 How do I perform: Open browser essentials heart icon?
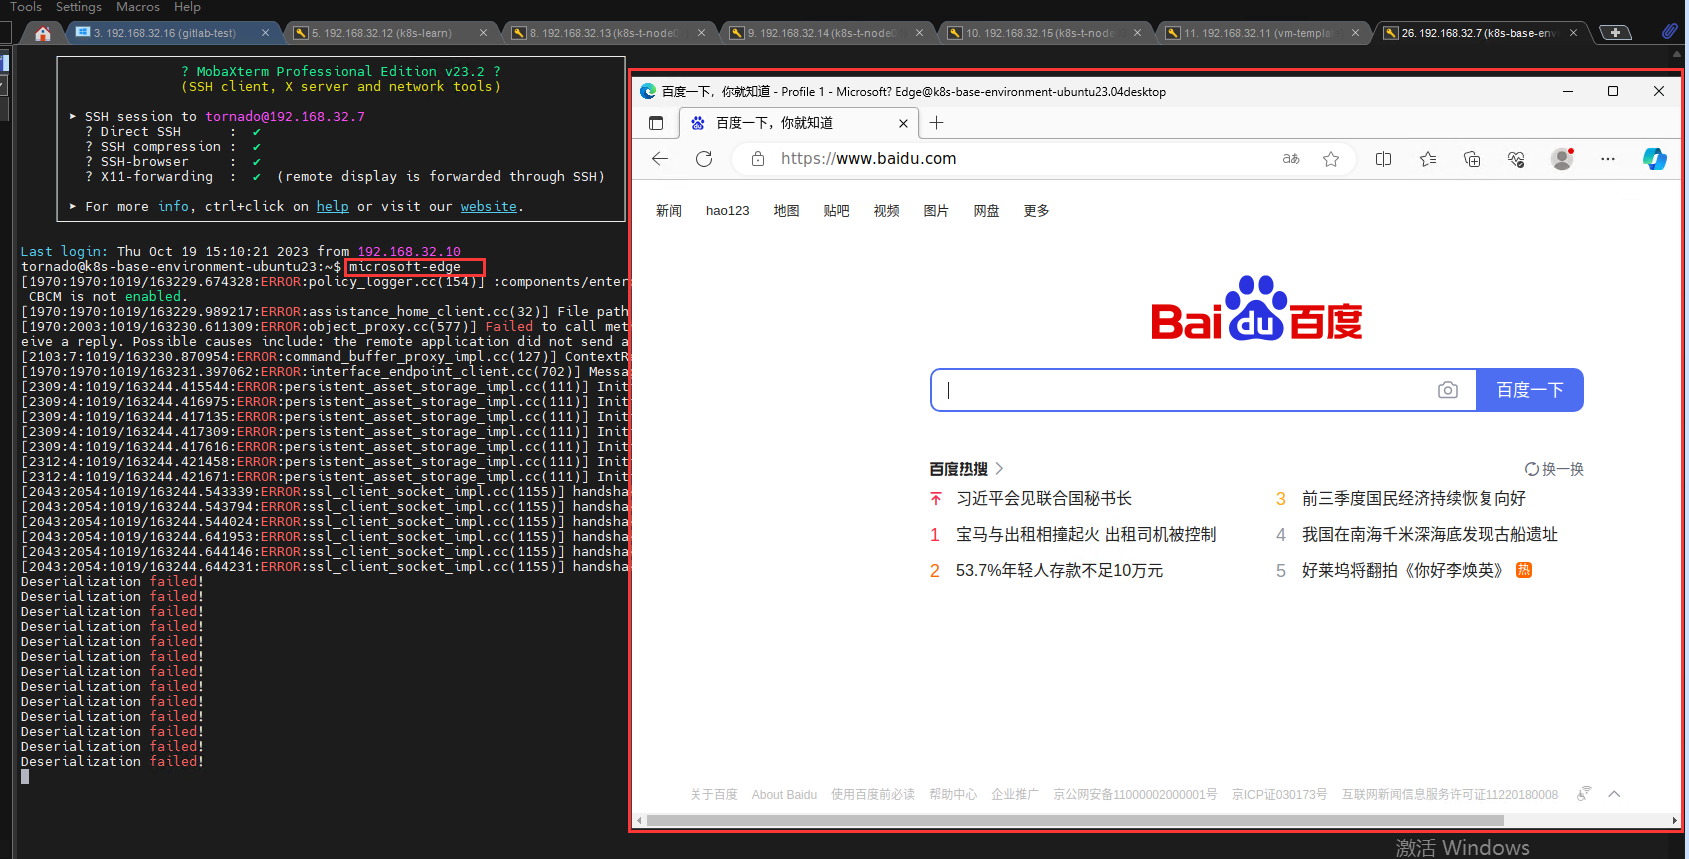(x=1516, y=159)
